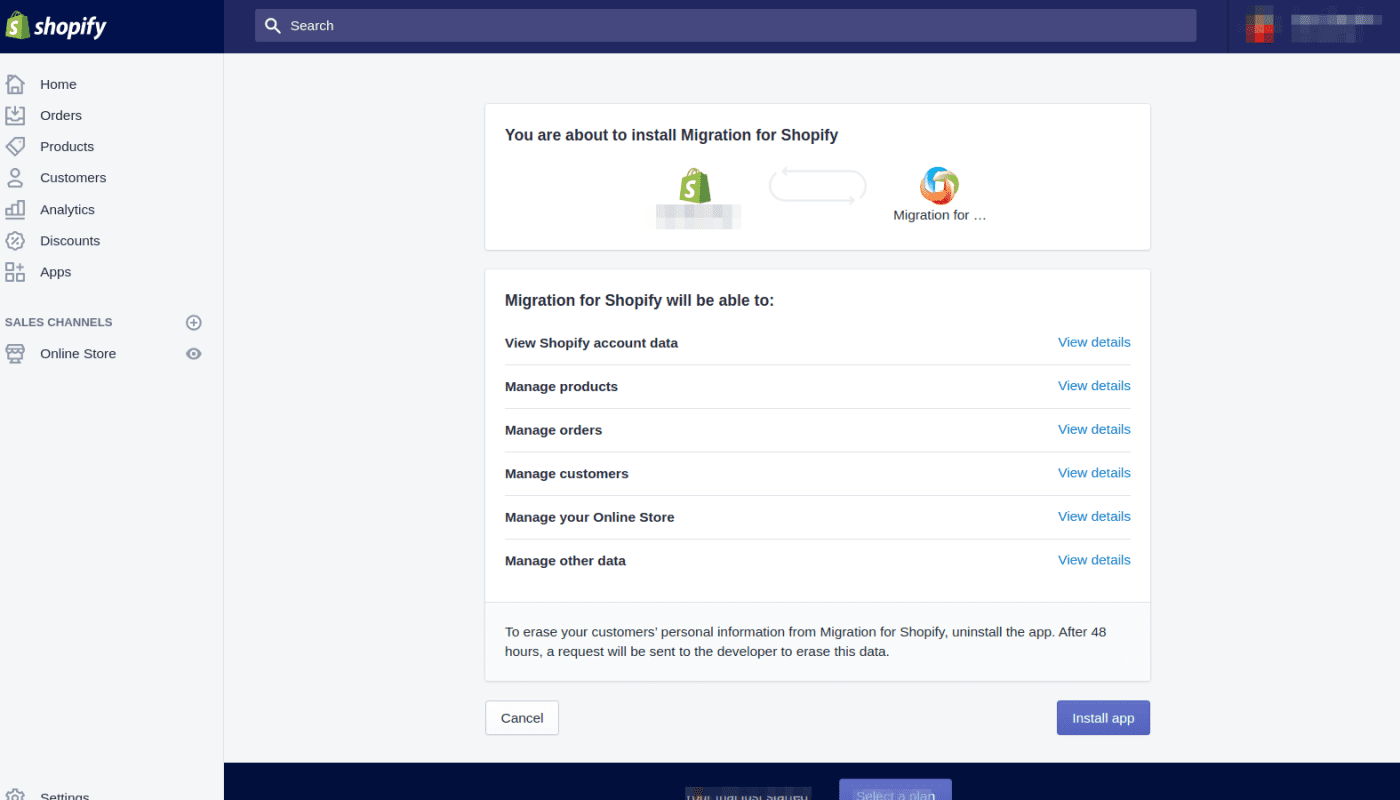Click the 'Manage products' permission text

[561, 386]
